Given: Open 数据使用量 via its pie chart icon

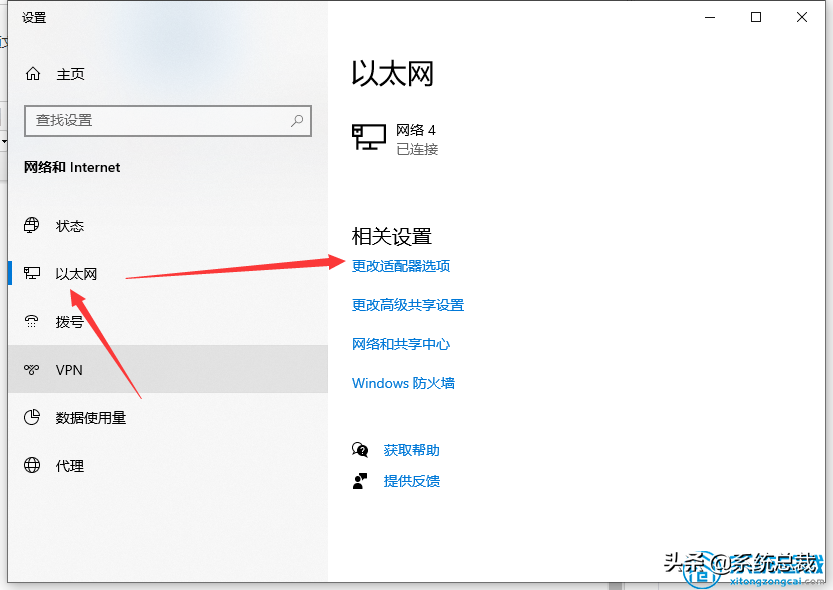Looking at the screenshot, I should (31, 418).
